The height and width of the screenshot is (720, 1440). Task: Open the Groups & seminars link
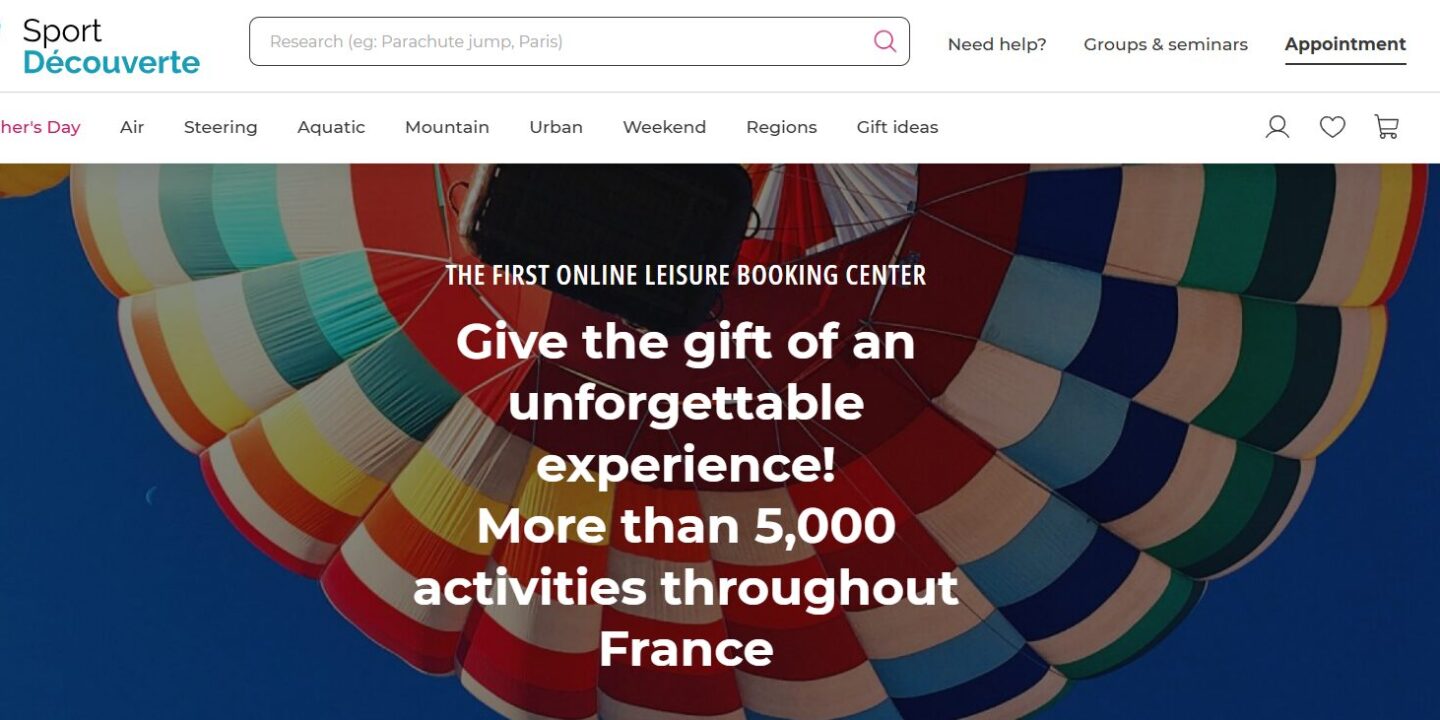tap(1166, 44)
